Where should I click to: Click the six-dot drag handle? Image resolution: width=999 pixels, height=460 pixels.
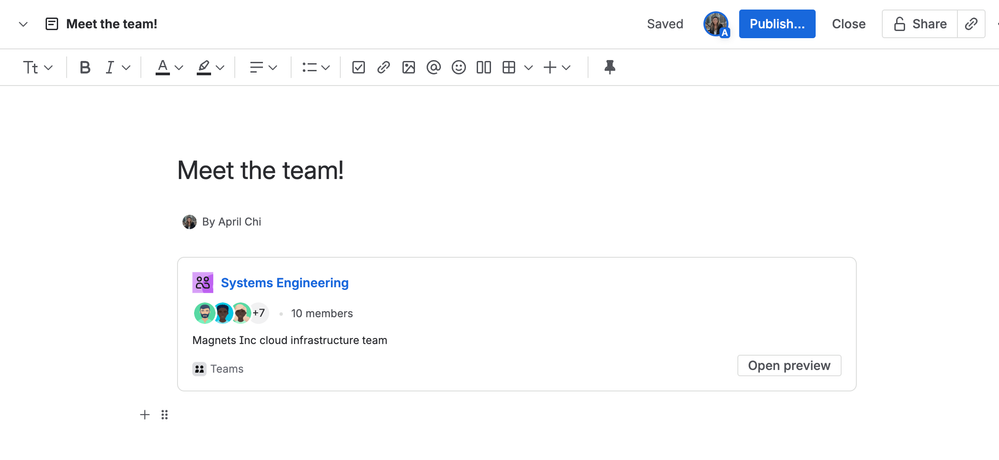point(164,415)
